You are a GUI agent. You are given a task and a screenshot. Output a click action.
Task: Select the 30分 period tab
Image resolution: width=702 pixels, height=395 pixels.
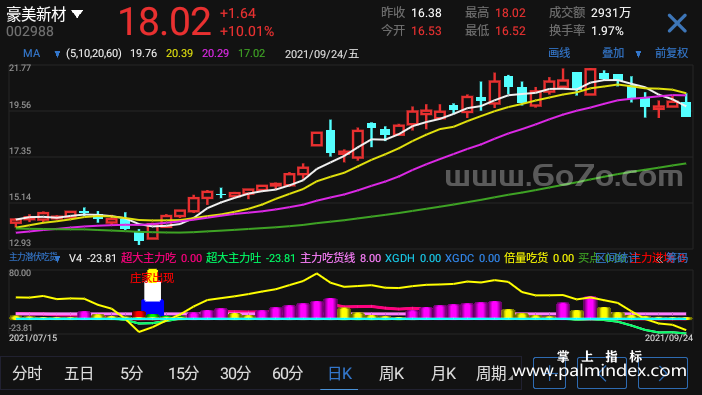(x=235, y=373)
